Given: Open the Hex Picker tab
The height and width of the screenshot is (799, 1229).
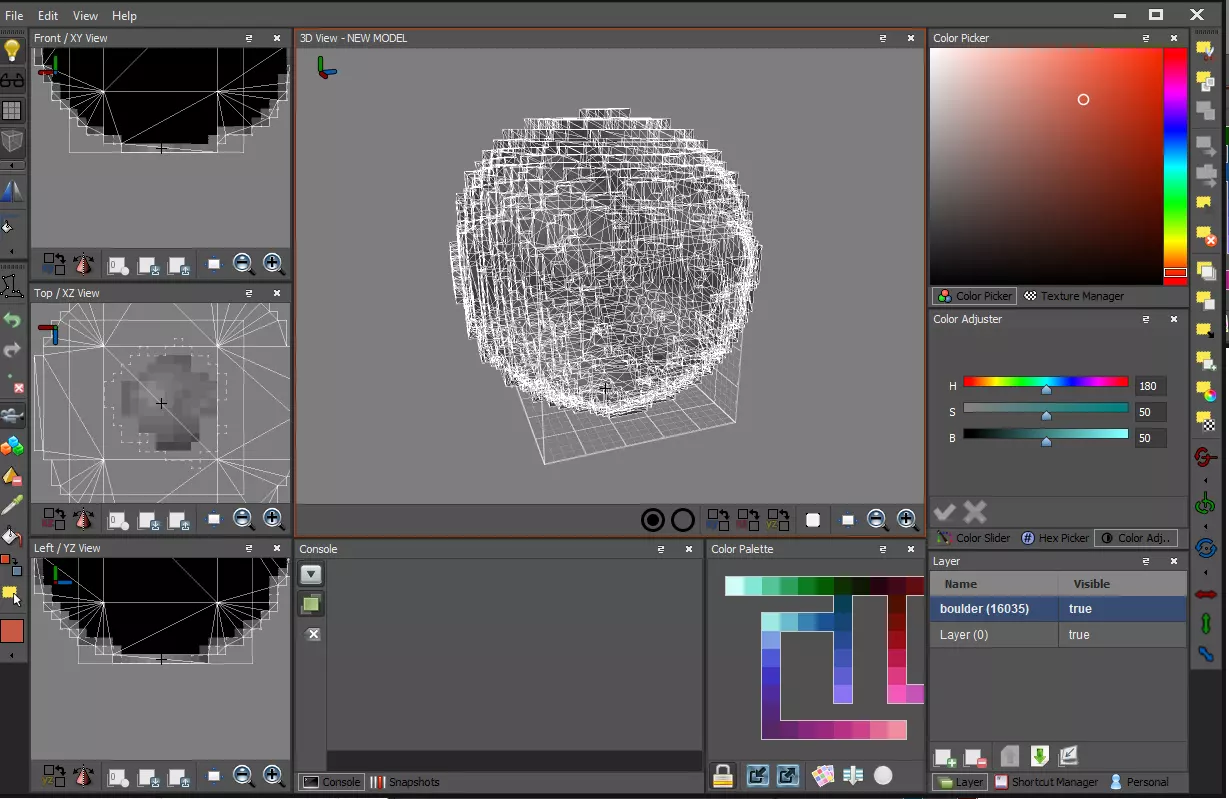Looking at the screenshot, I should point(1055,538).
